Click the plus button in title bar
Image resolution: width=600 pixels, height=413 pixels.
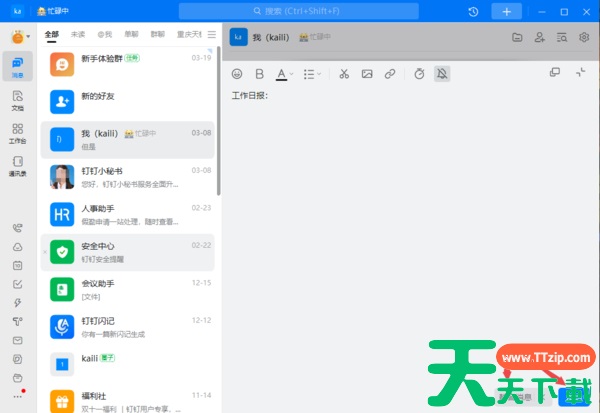pos(506,11)
